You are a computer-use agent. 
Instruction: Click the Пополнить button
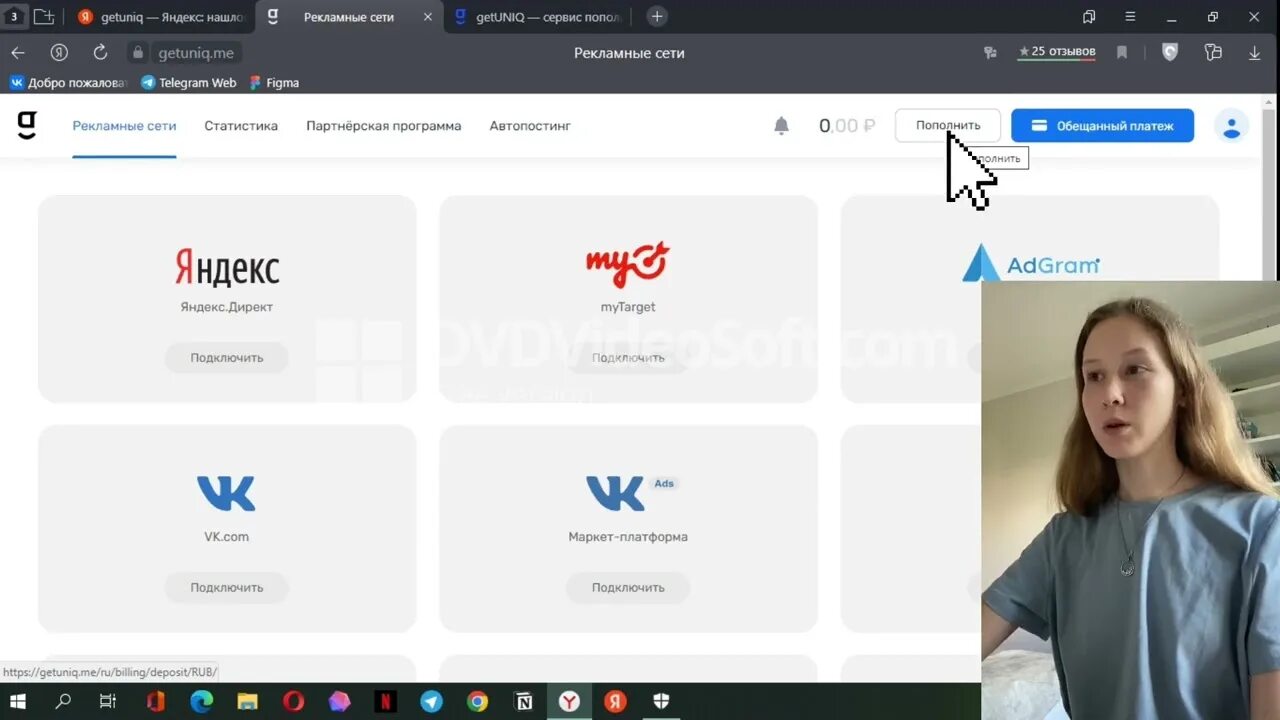[948, 126]
